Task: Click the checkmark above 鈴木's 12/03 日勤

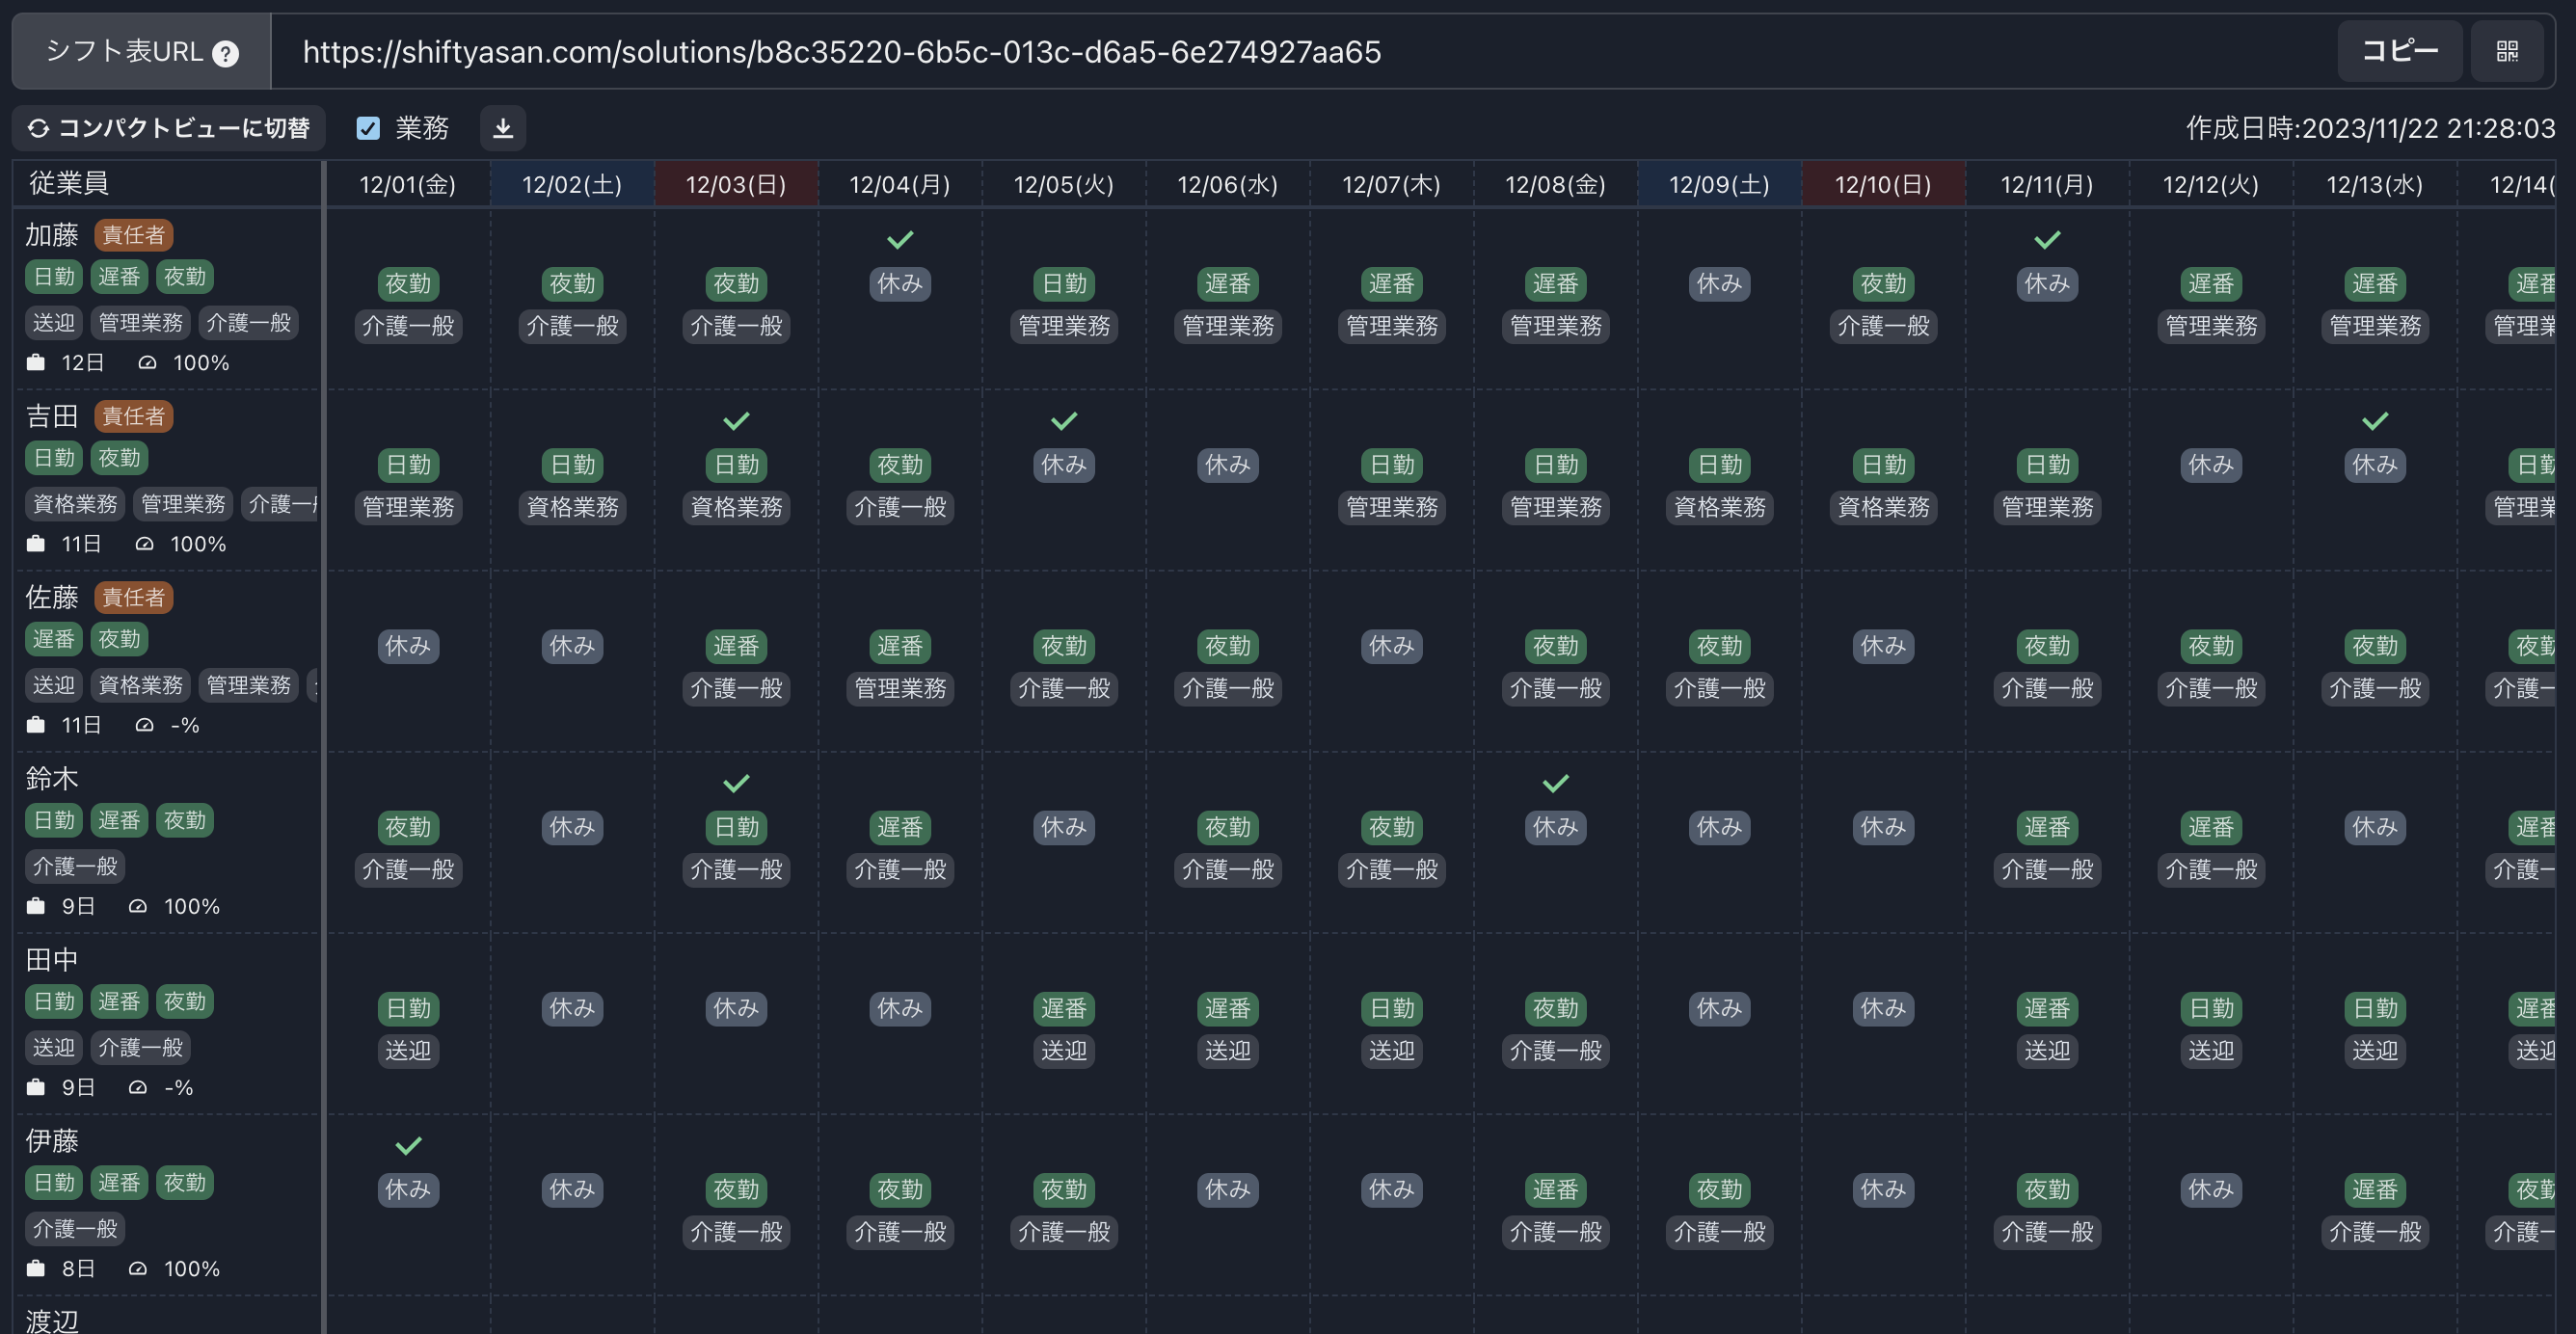Action: coord(736,783)
